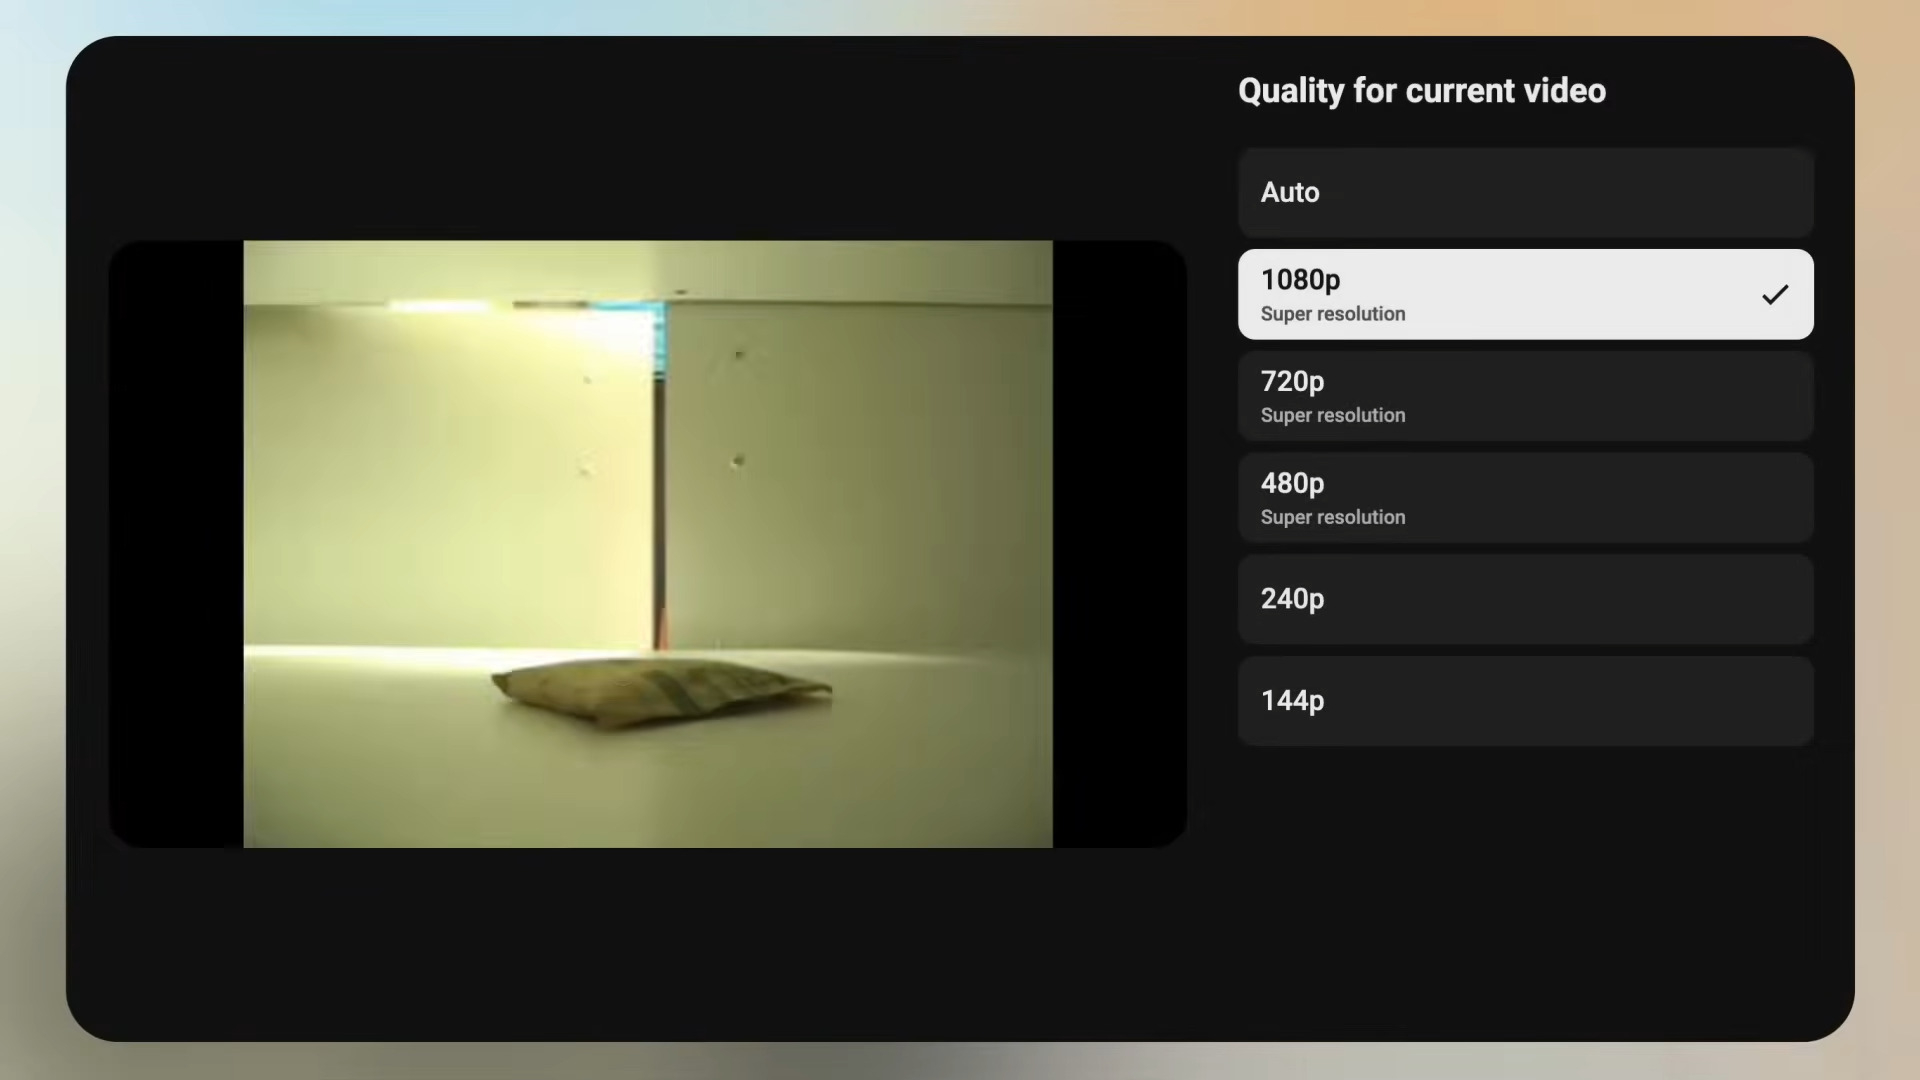The height and width of the screenshot is (1080, 1920).
Task: Select the 240p quality row
Action: click(x=1525, y=598)
